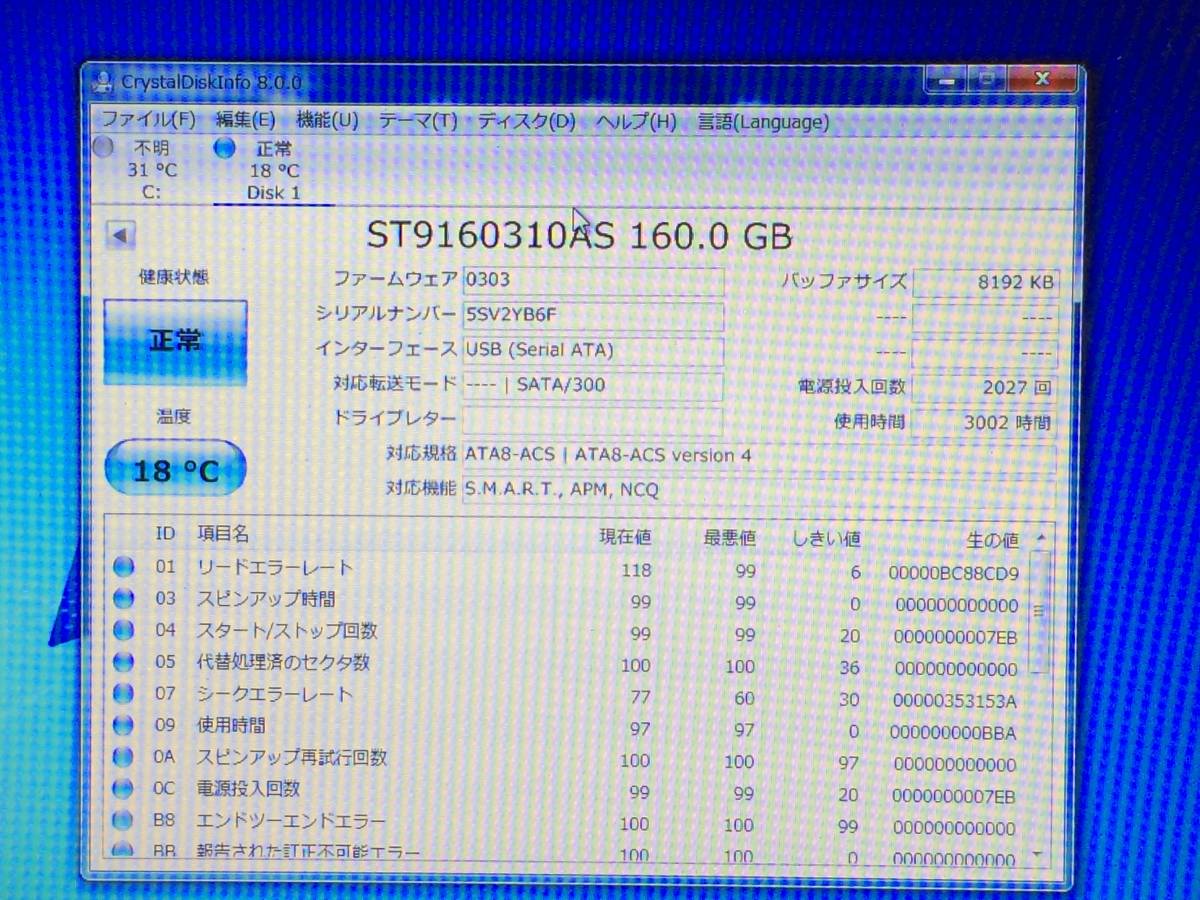
Task: Click the status indicator for スピンアップ時間
Action: pos(123,598)
